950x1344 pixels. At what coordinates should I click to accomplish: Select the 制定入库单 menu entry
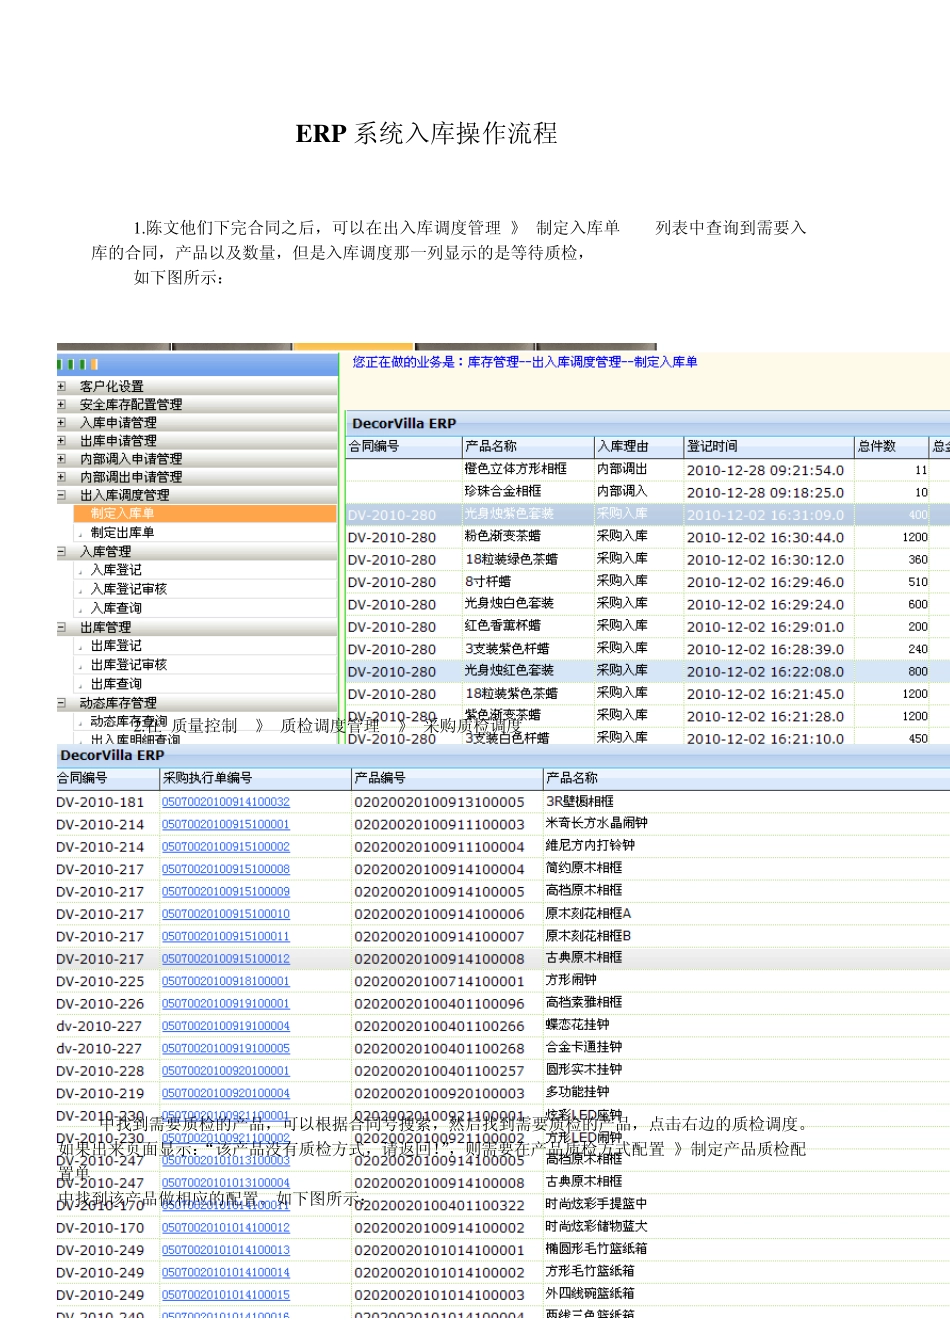point(205,513)
